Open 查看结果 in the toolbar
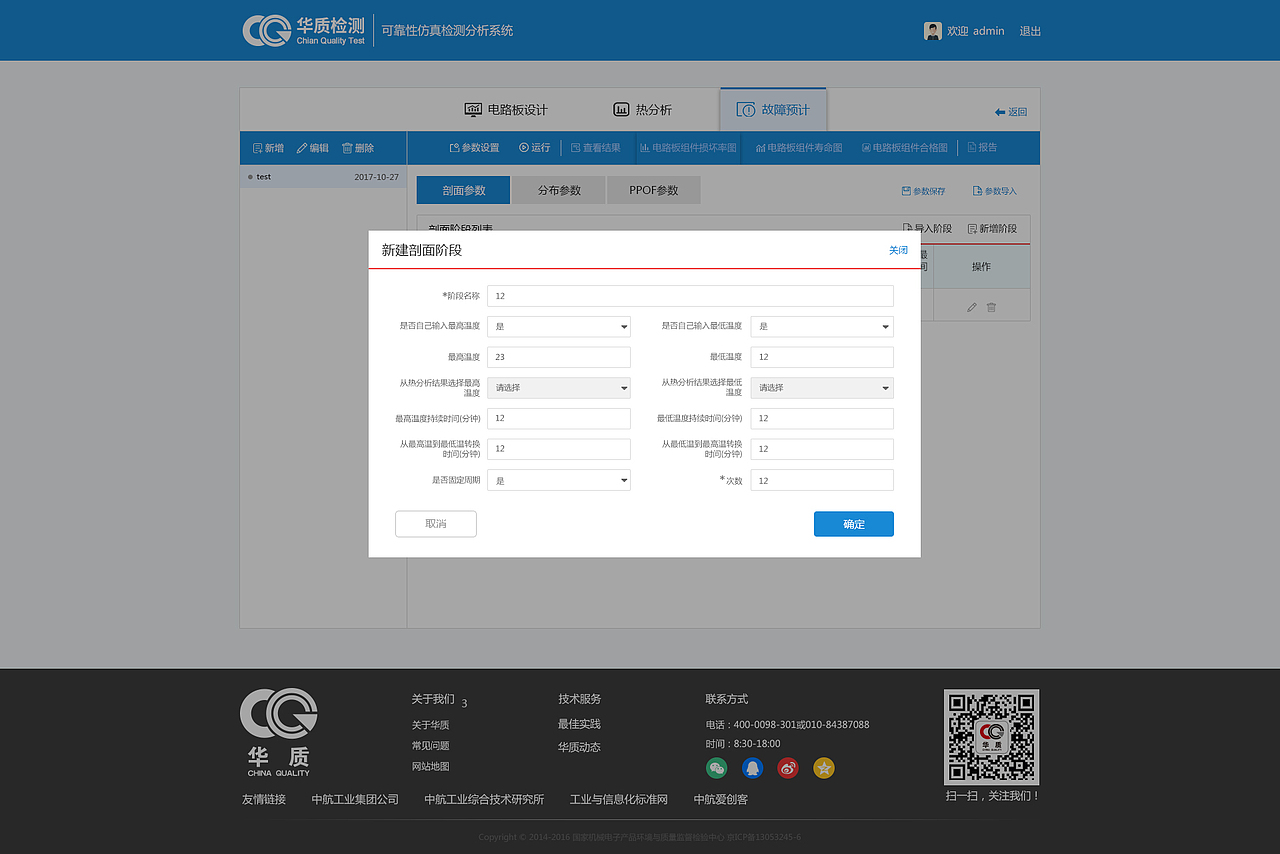The image size is (1280, 854). pos(595,148)
